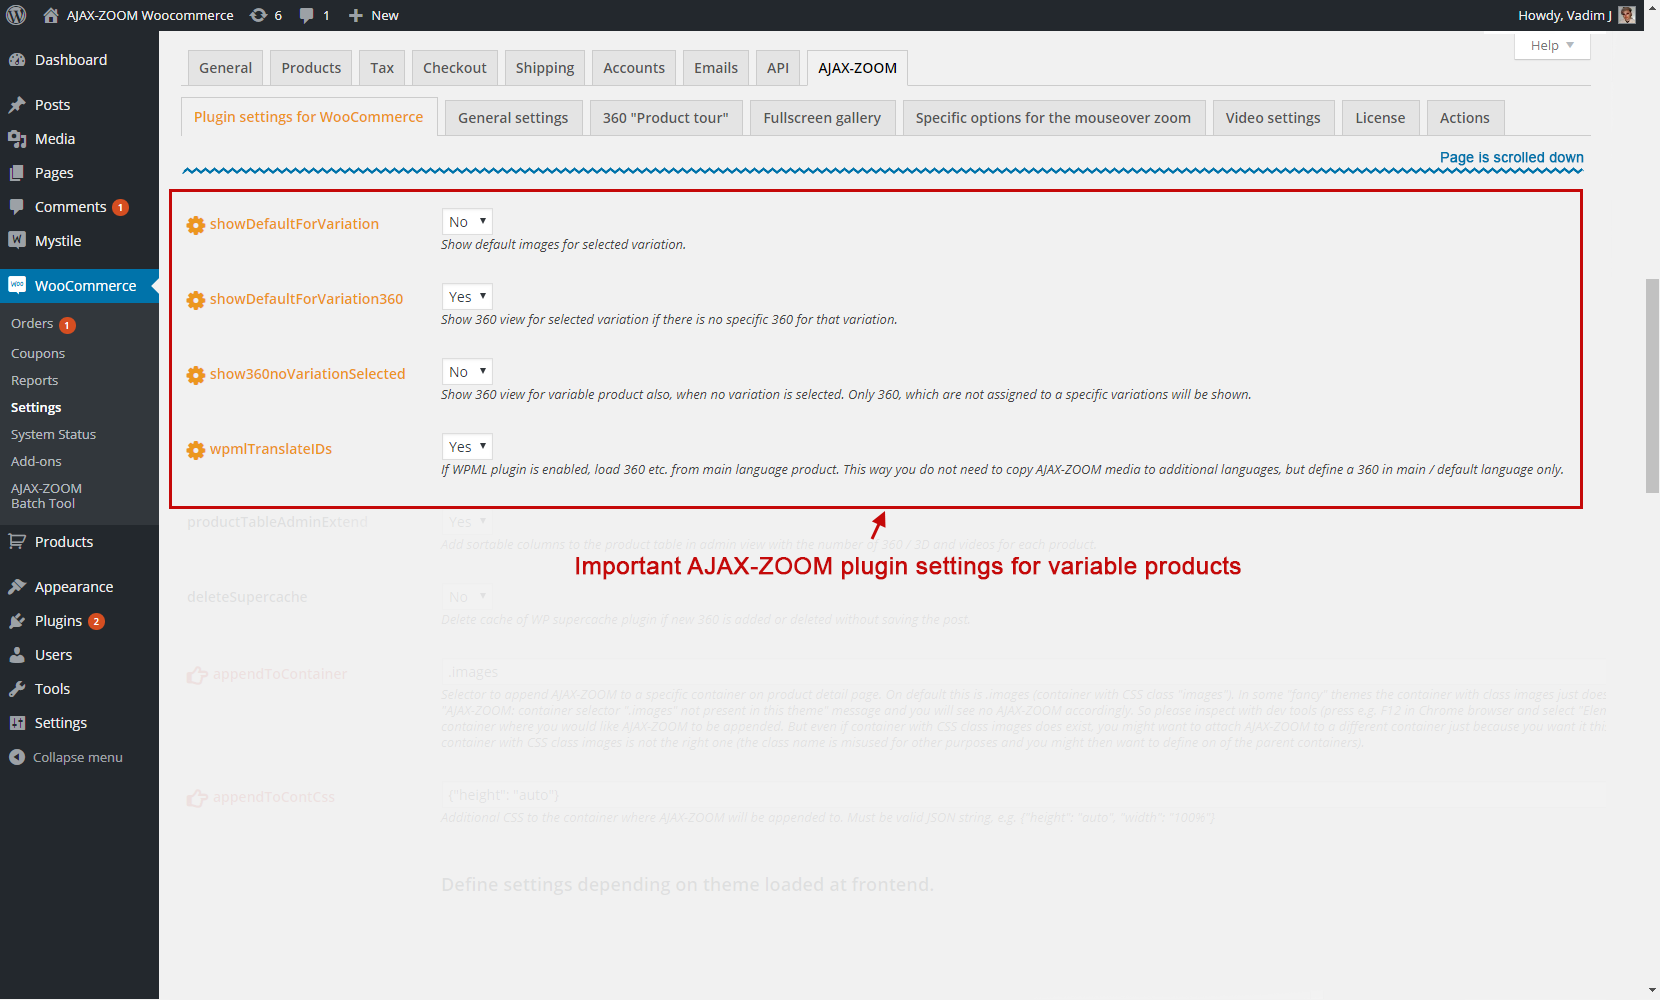This screenshot has height=1000, width=1660.
Task: Open site home icon AJAX-ZOOM Woocommerce
Action: [x=51, y=15]
